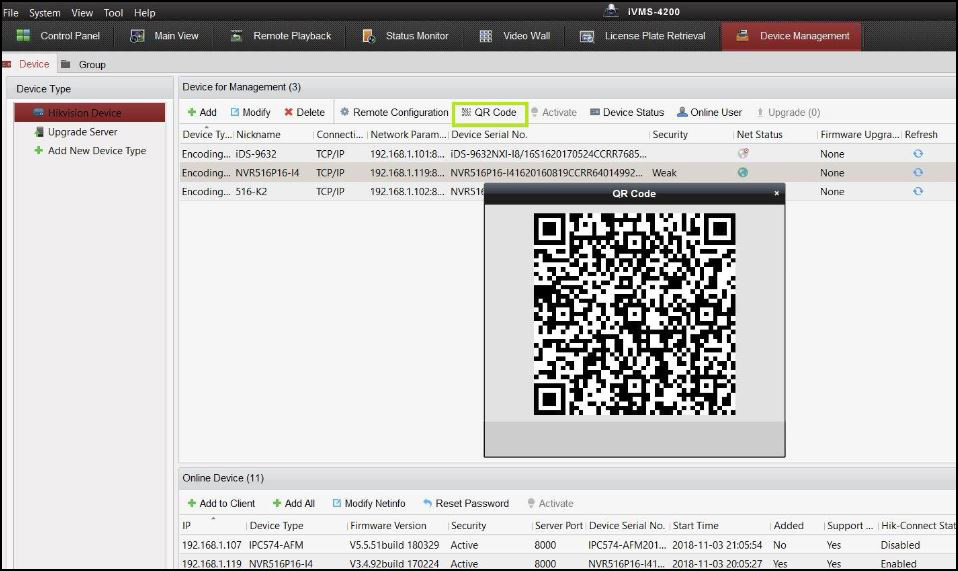Click the License Plate Retrieval icon
The height and width of the screenshot is (571, 958).
click(587, 37)
